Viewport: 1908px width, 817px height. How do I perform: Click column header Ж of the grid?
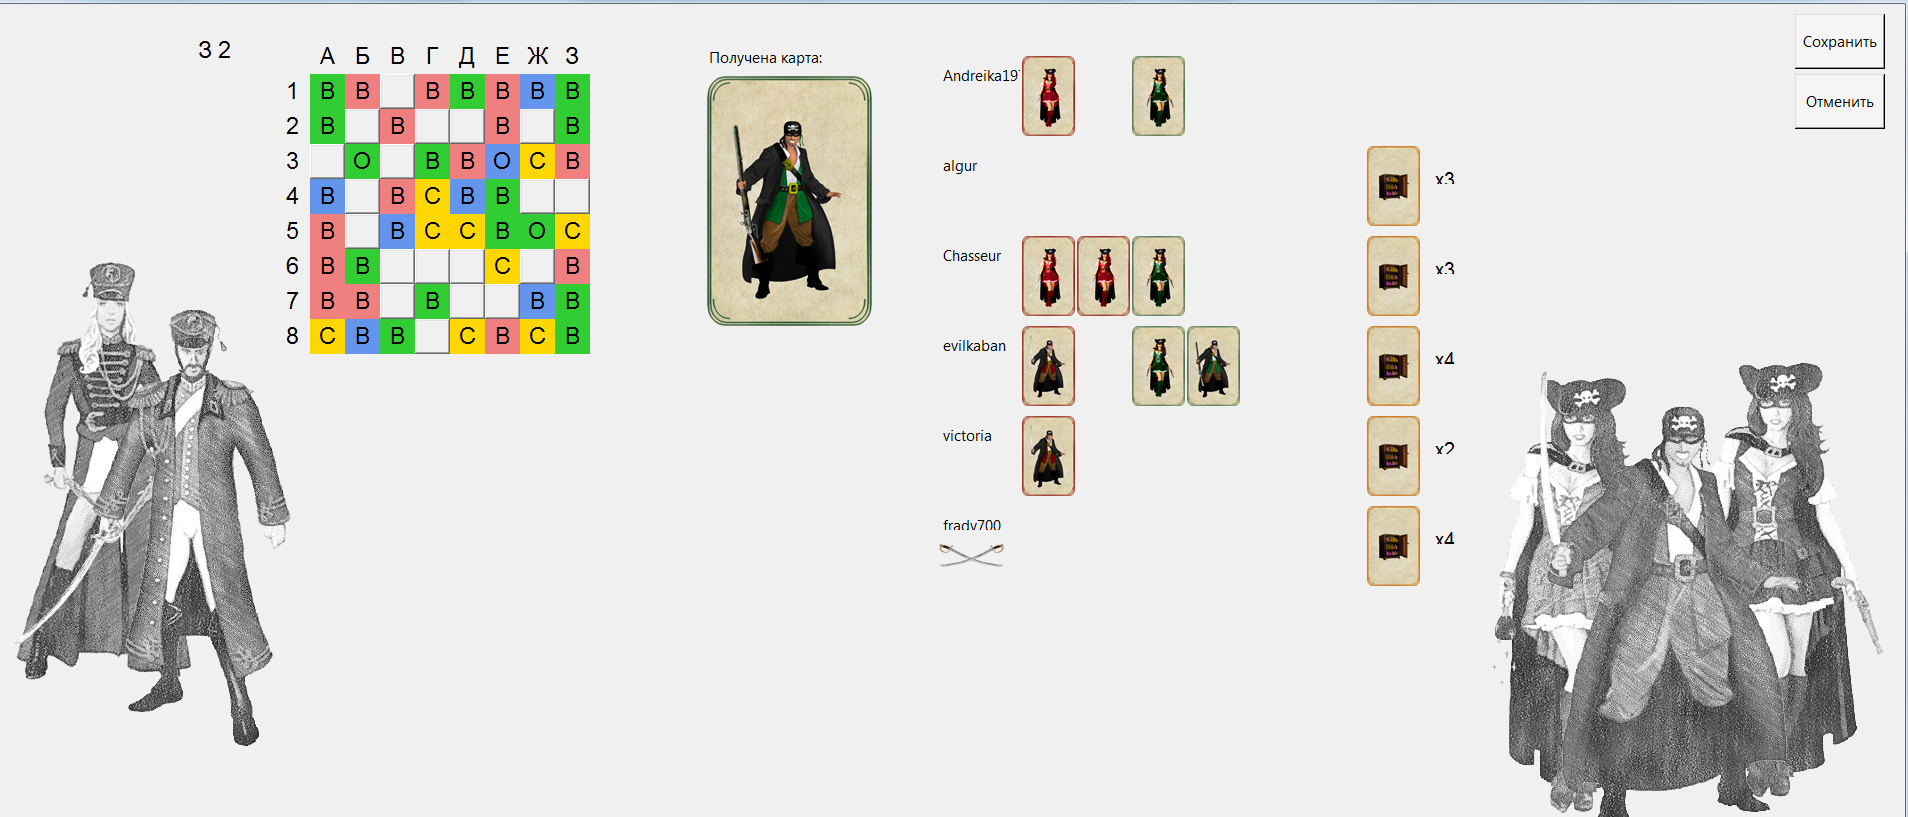pyautogui.click(x=537, y=56)
